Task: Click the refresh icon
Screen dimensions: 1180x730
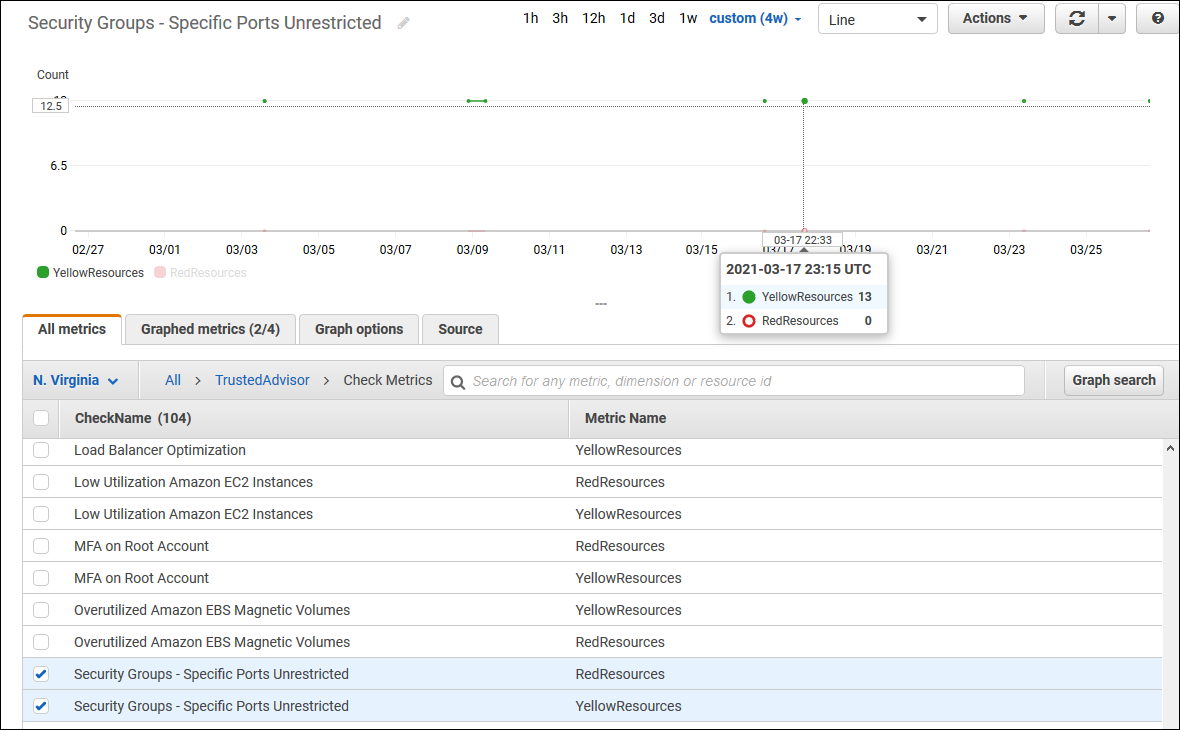Action: (1077, 18)
